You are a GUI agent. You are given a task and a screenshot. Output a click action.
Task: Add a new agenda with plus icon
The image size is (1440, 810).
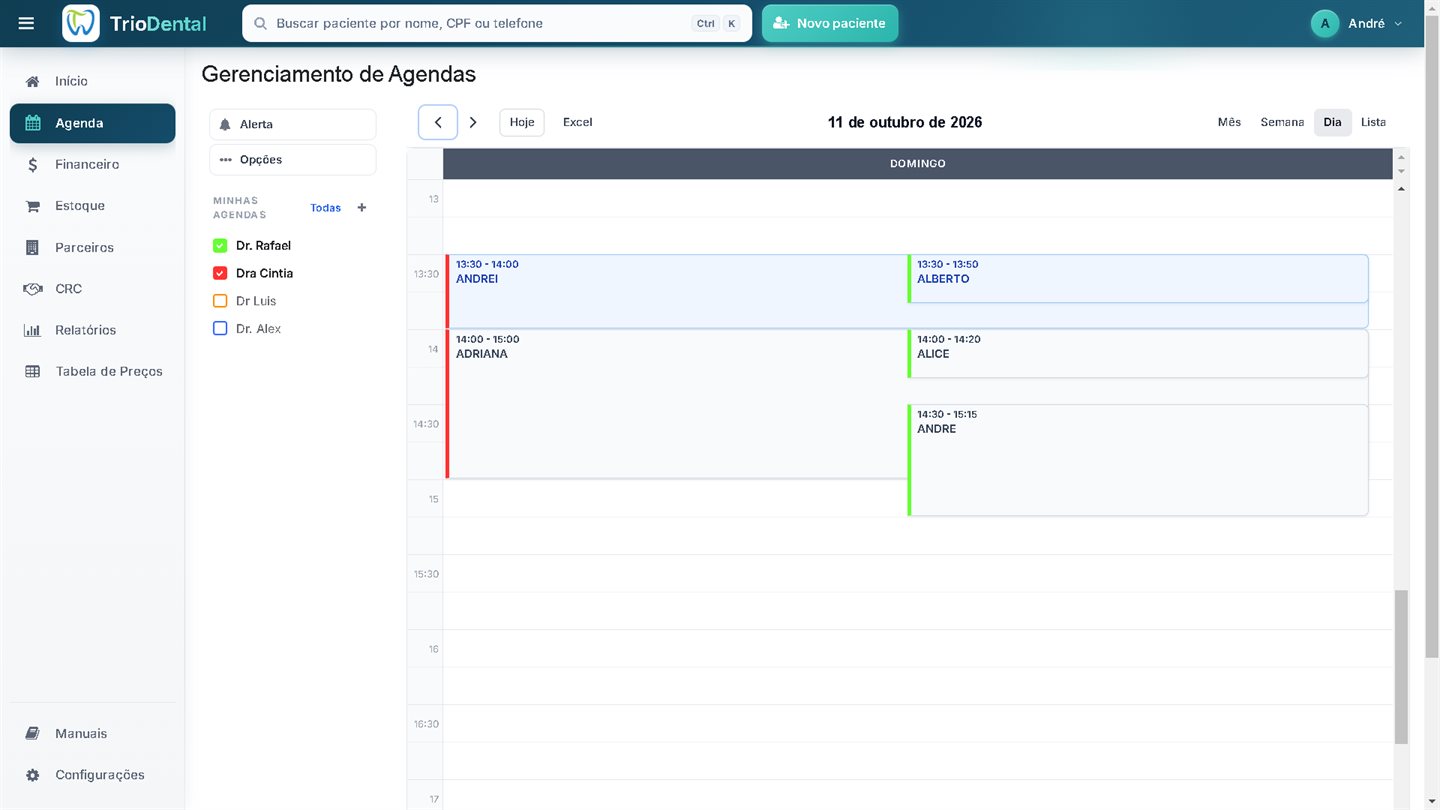pyautogui.click(x=362, y=208)
